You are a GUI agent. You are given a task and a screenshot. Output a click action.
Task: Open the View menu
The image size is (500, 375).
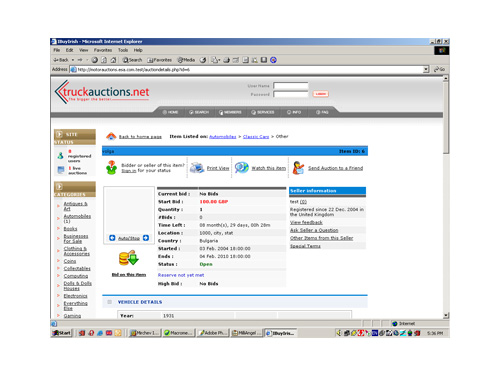(83, 50)
